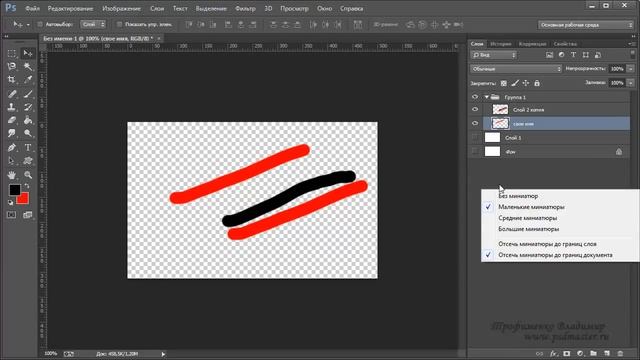Screen dimensions: 640x360
Task: Show Фон layer visibility box
Action: (475, 151)
